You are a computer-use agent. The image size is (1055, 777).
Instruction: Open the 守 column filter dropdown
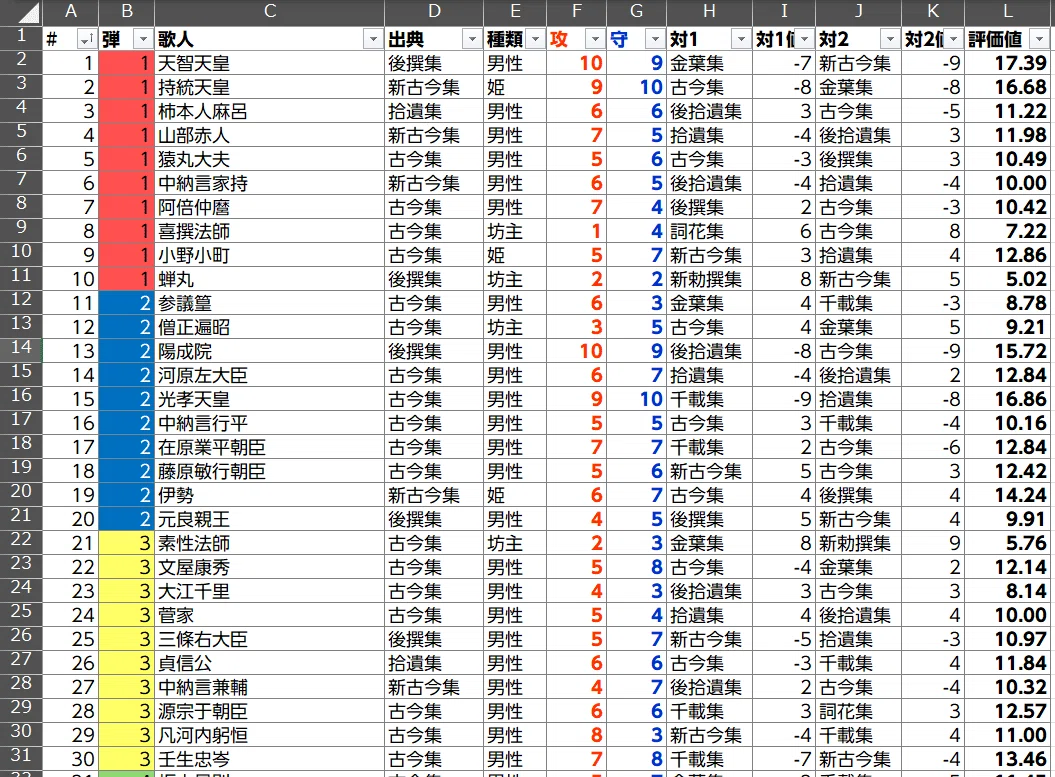(x=655, y=40)
